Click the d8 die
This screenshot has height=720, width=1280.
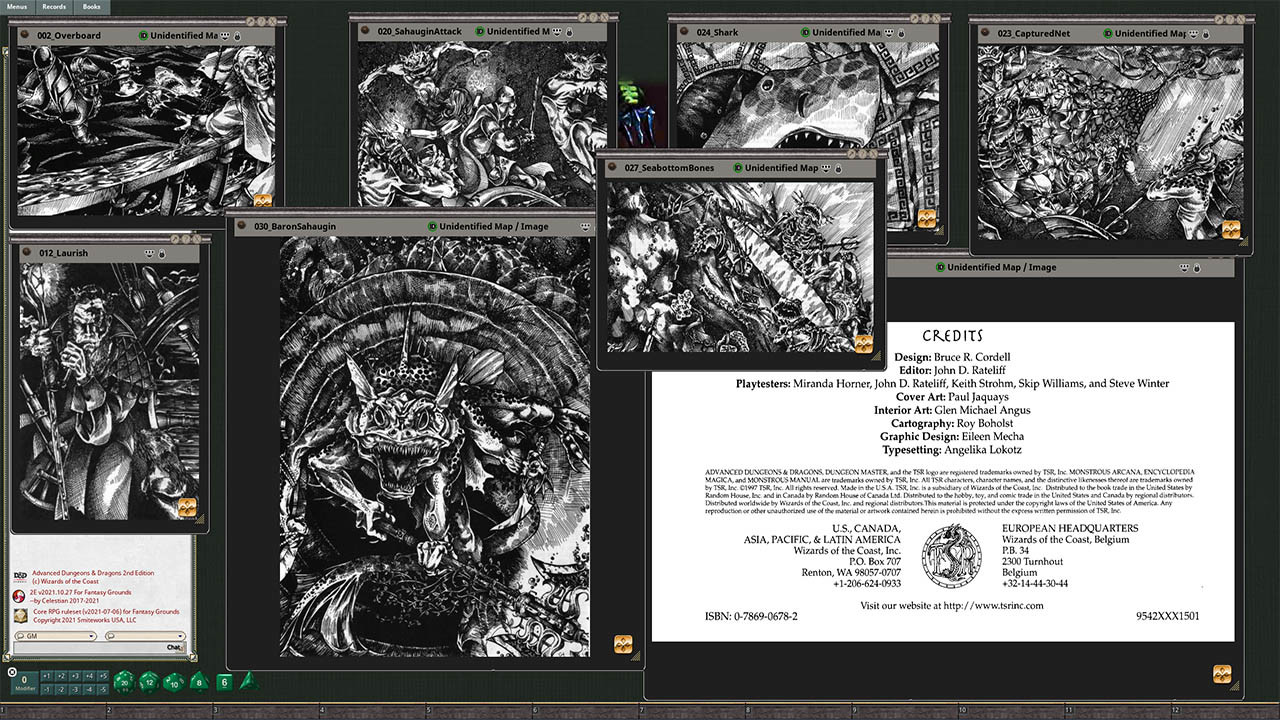199,682
